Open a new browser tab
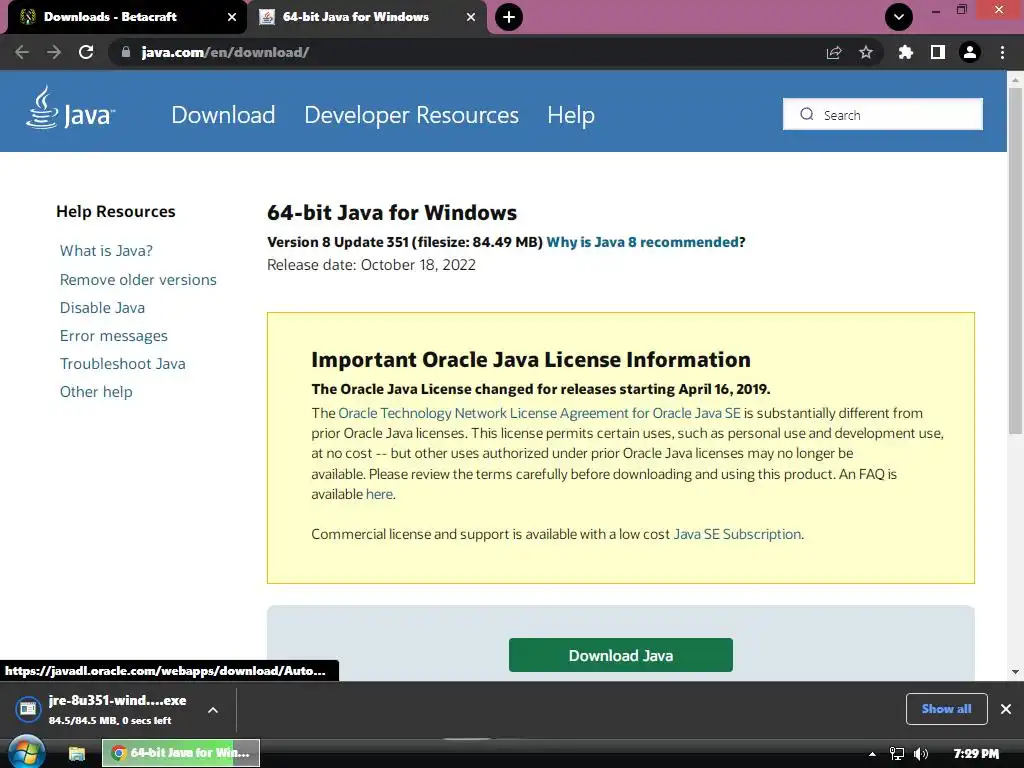This screenshot has height=768, width=1024. (509, 17)
